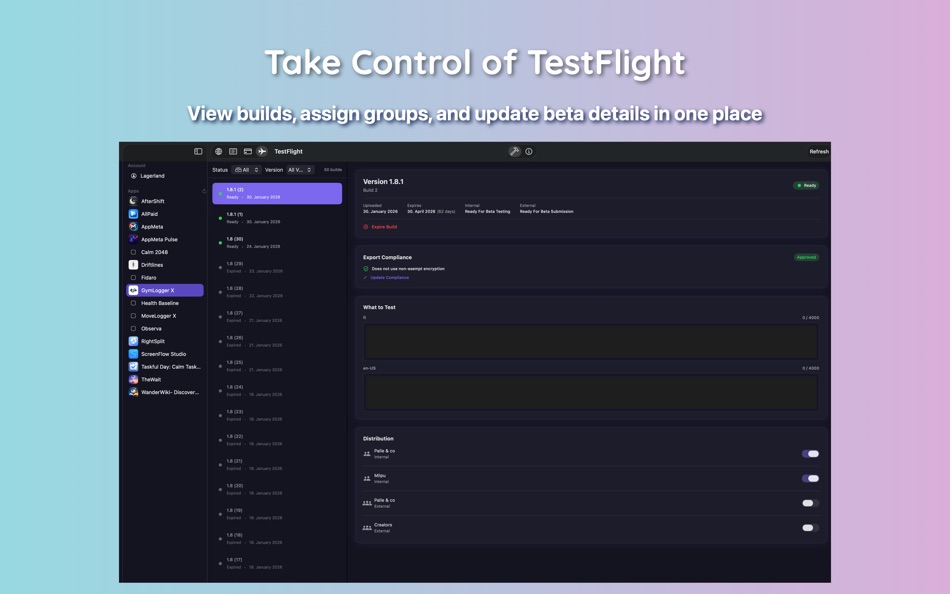Open the Driftlines app
The height and width of the screenshot is (594, 950).
[x=165, y=265]
